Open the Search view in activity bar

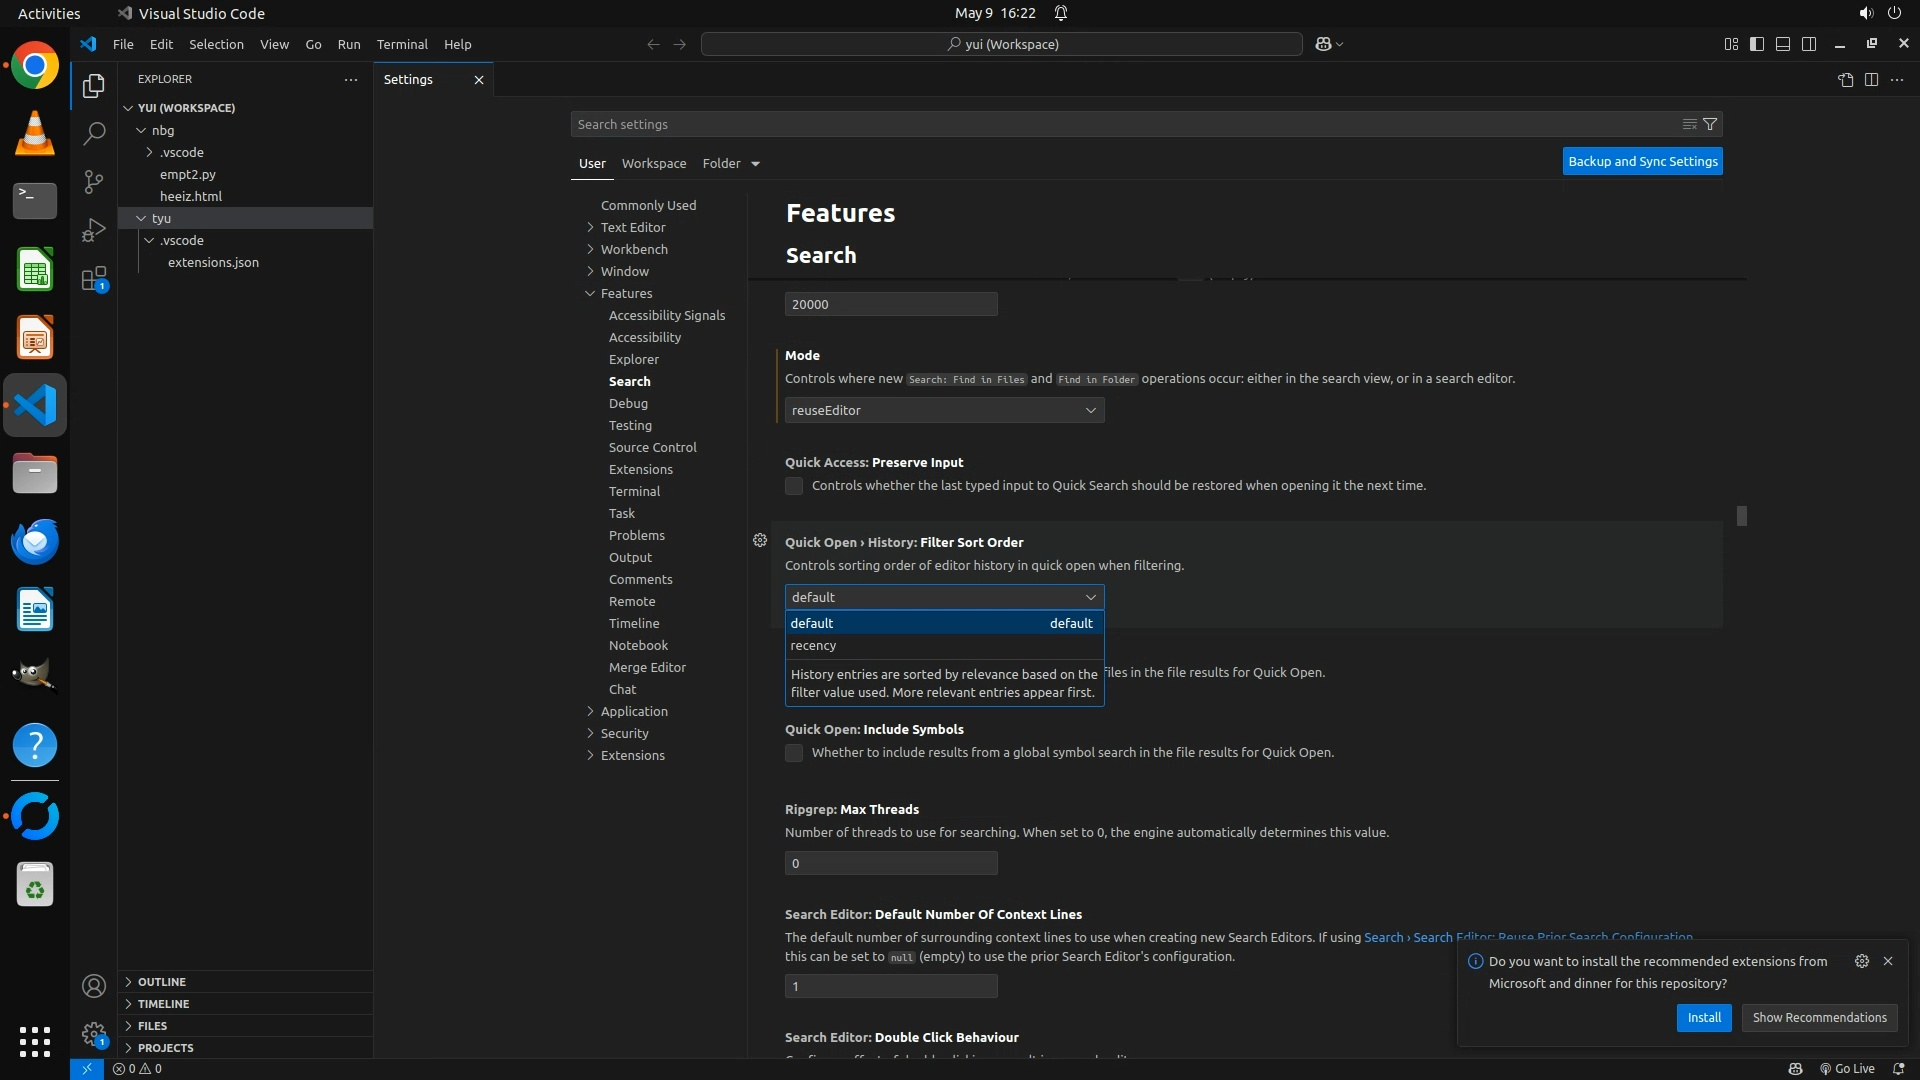pos(93,133)
